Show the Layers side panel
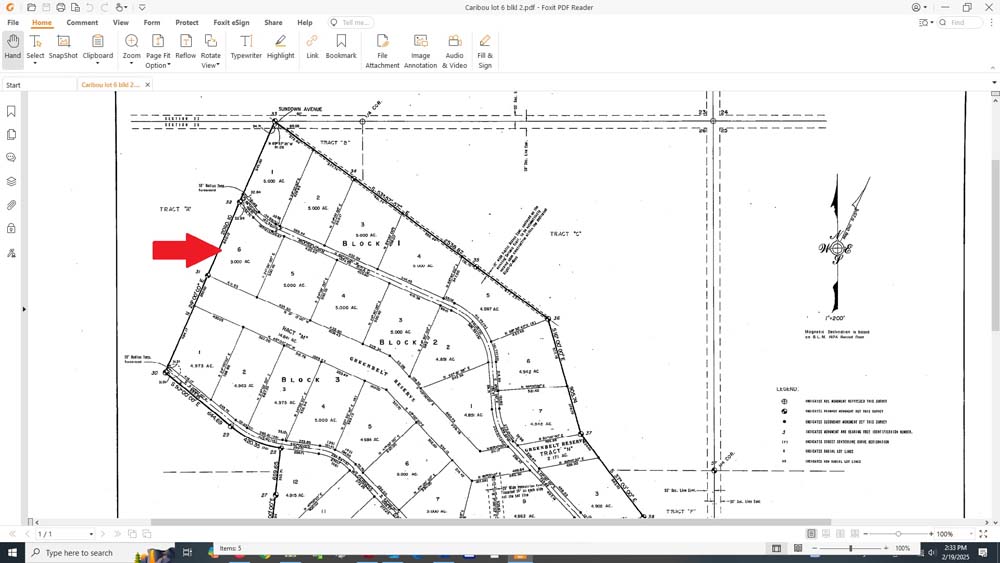 click(x=11, y=181)
